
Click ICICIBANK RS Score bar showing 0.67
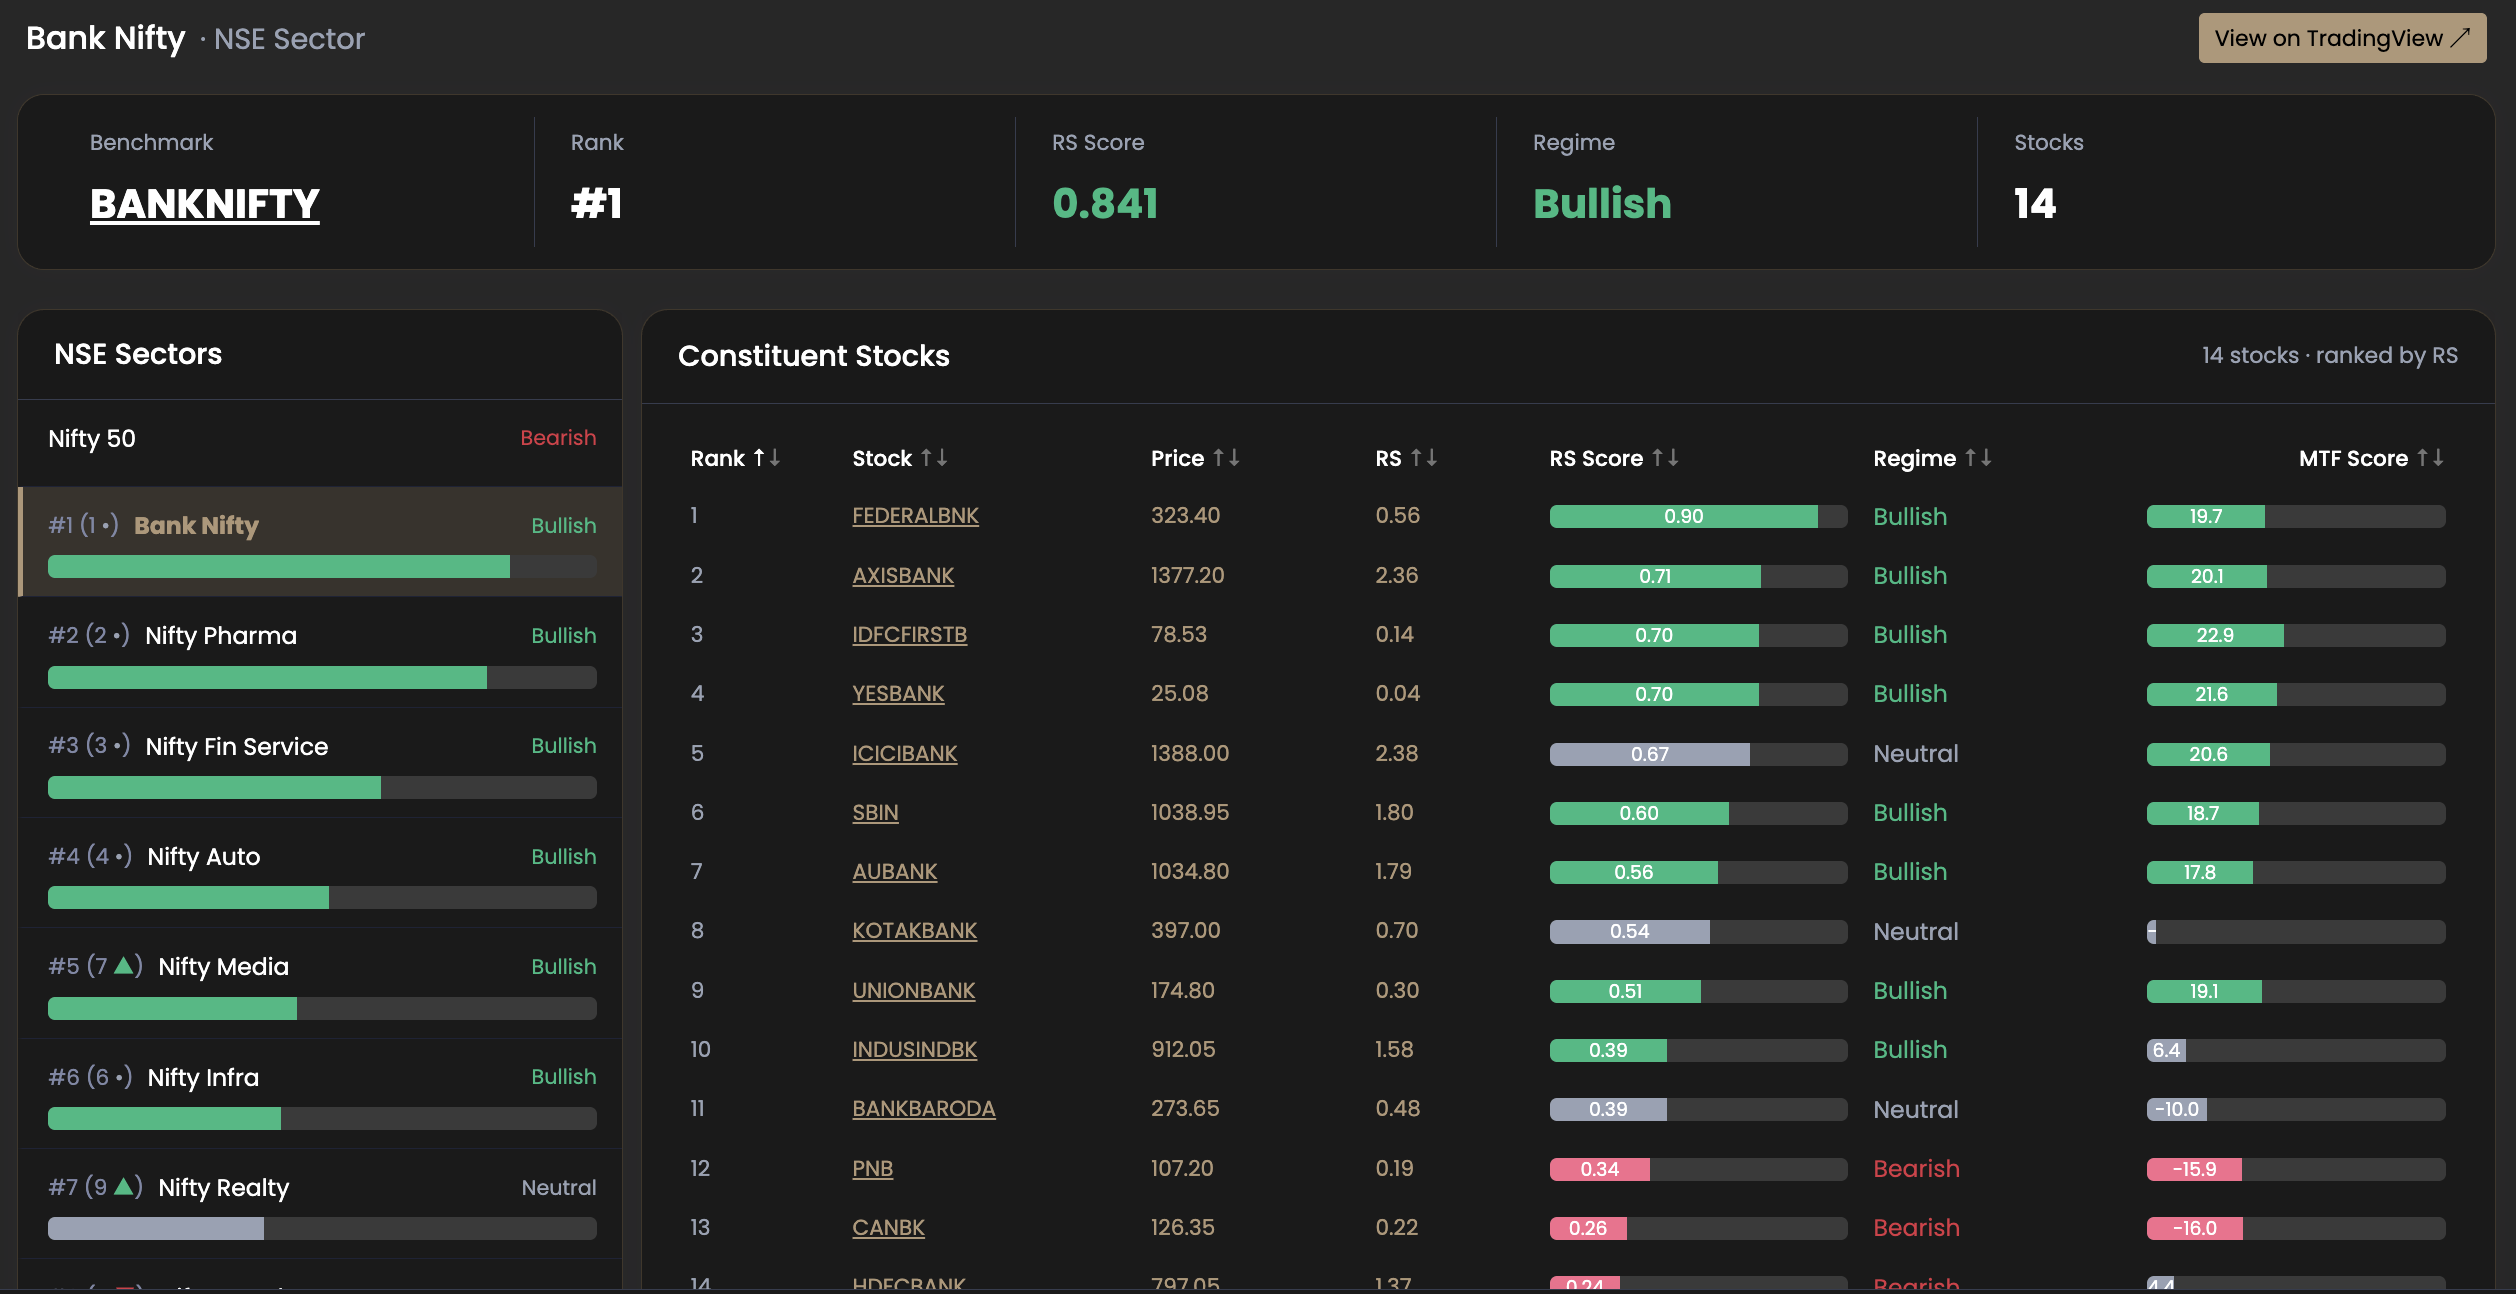coord(1698,754)
